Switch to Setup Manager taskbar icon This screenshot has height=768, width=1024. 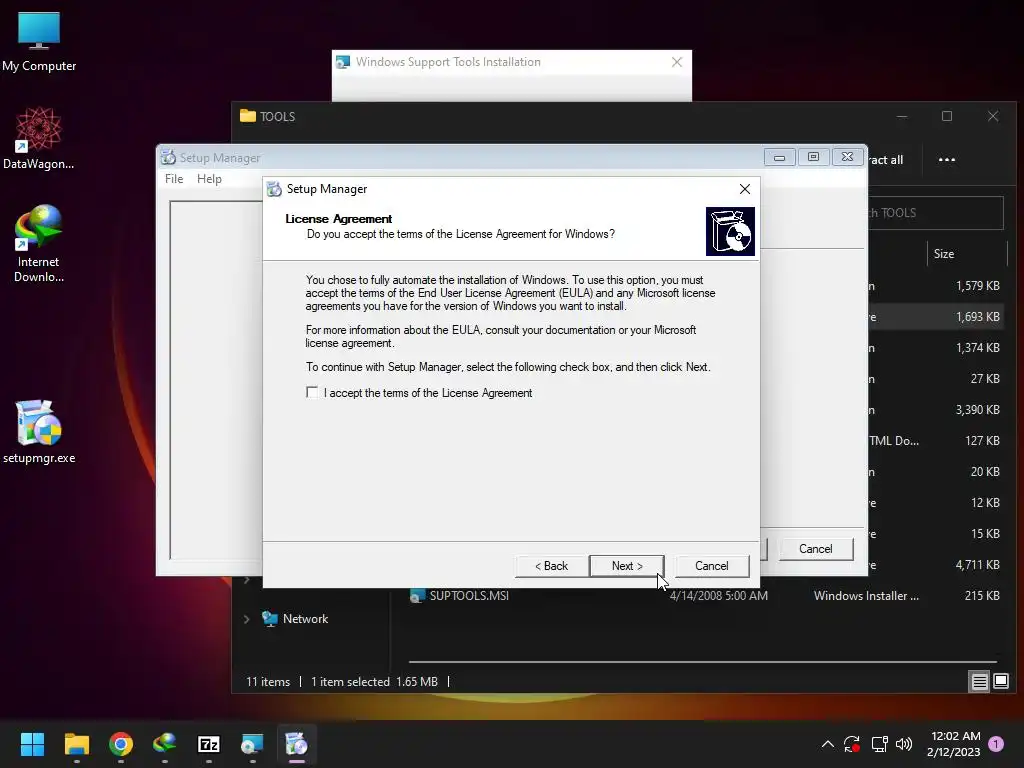[x=296, y=744]
